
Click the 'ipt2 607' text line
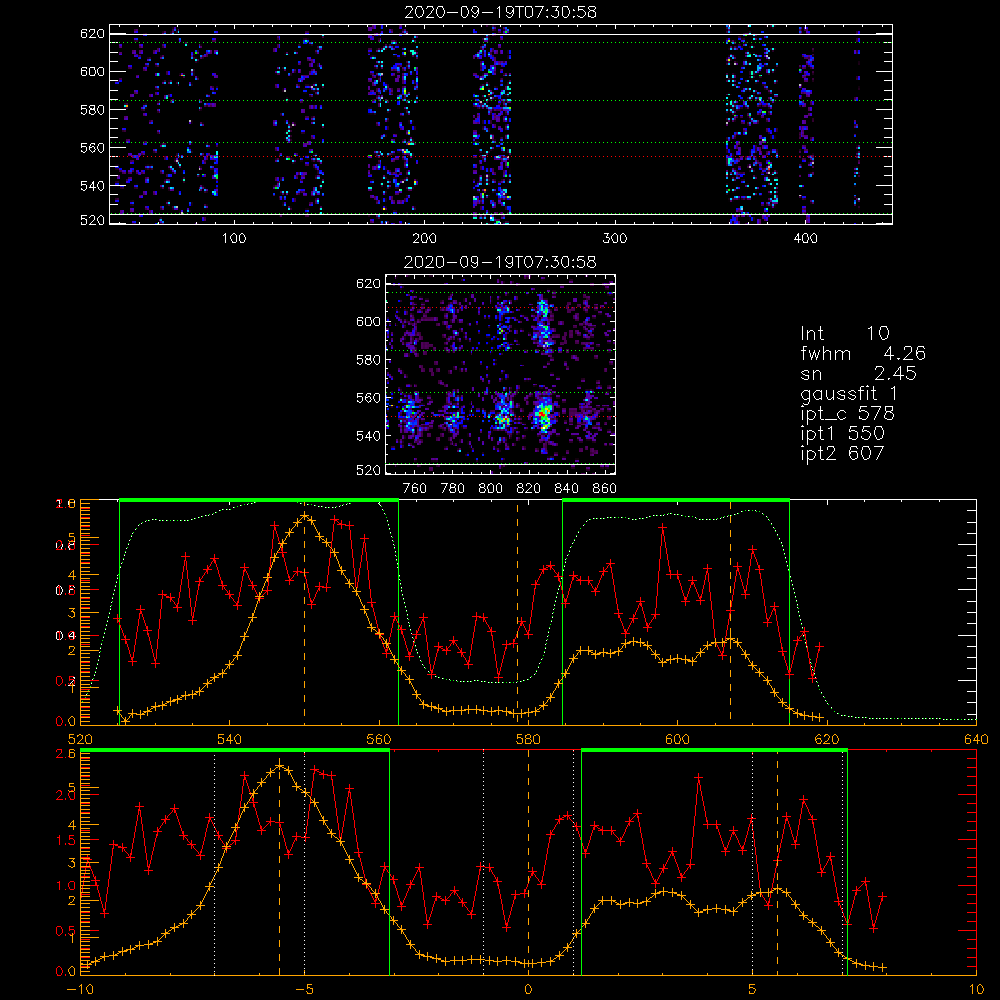click(842, 453)
